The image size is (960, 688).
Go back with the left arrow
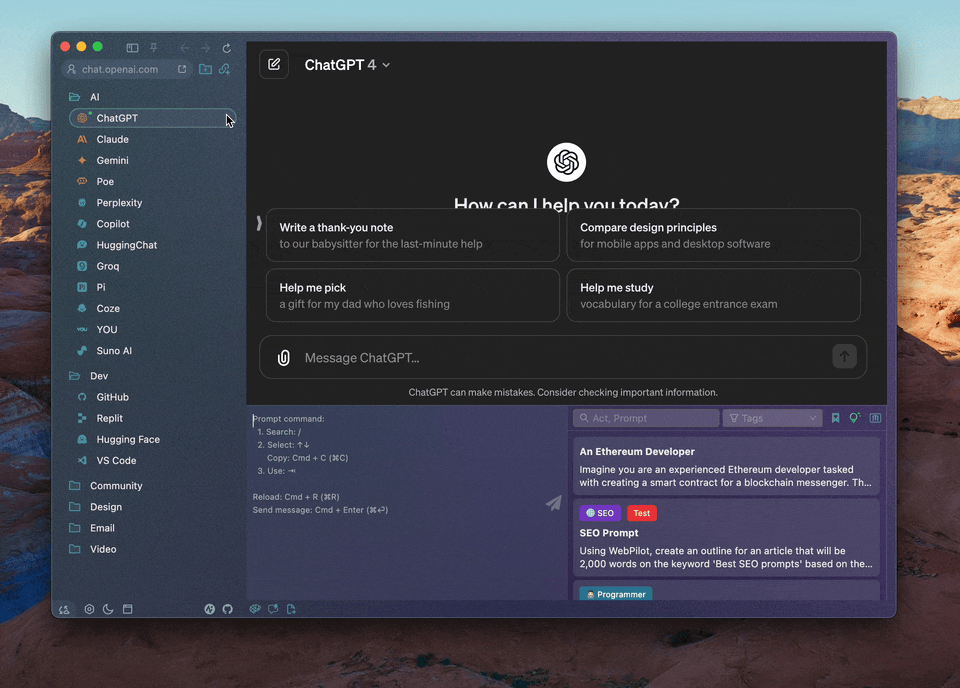coord(185,48)
